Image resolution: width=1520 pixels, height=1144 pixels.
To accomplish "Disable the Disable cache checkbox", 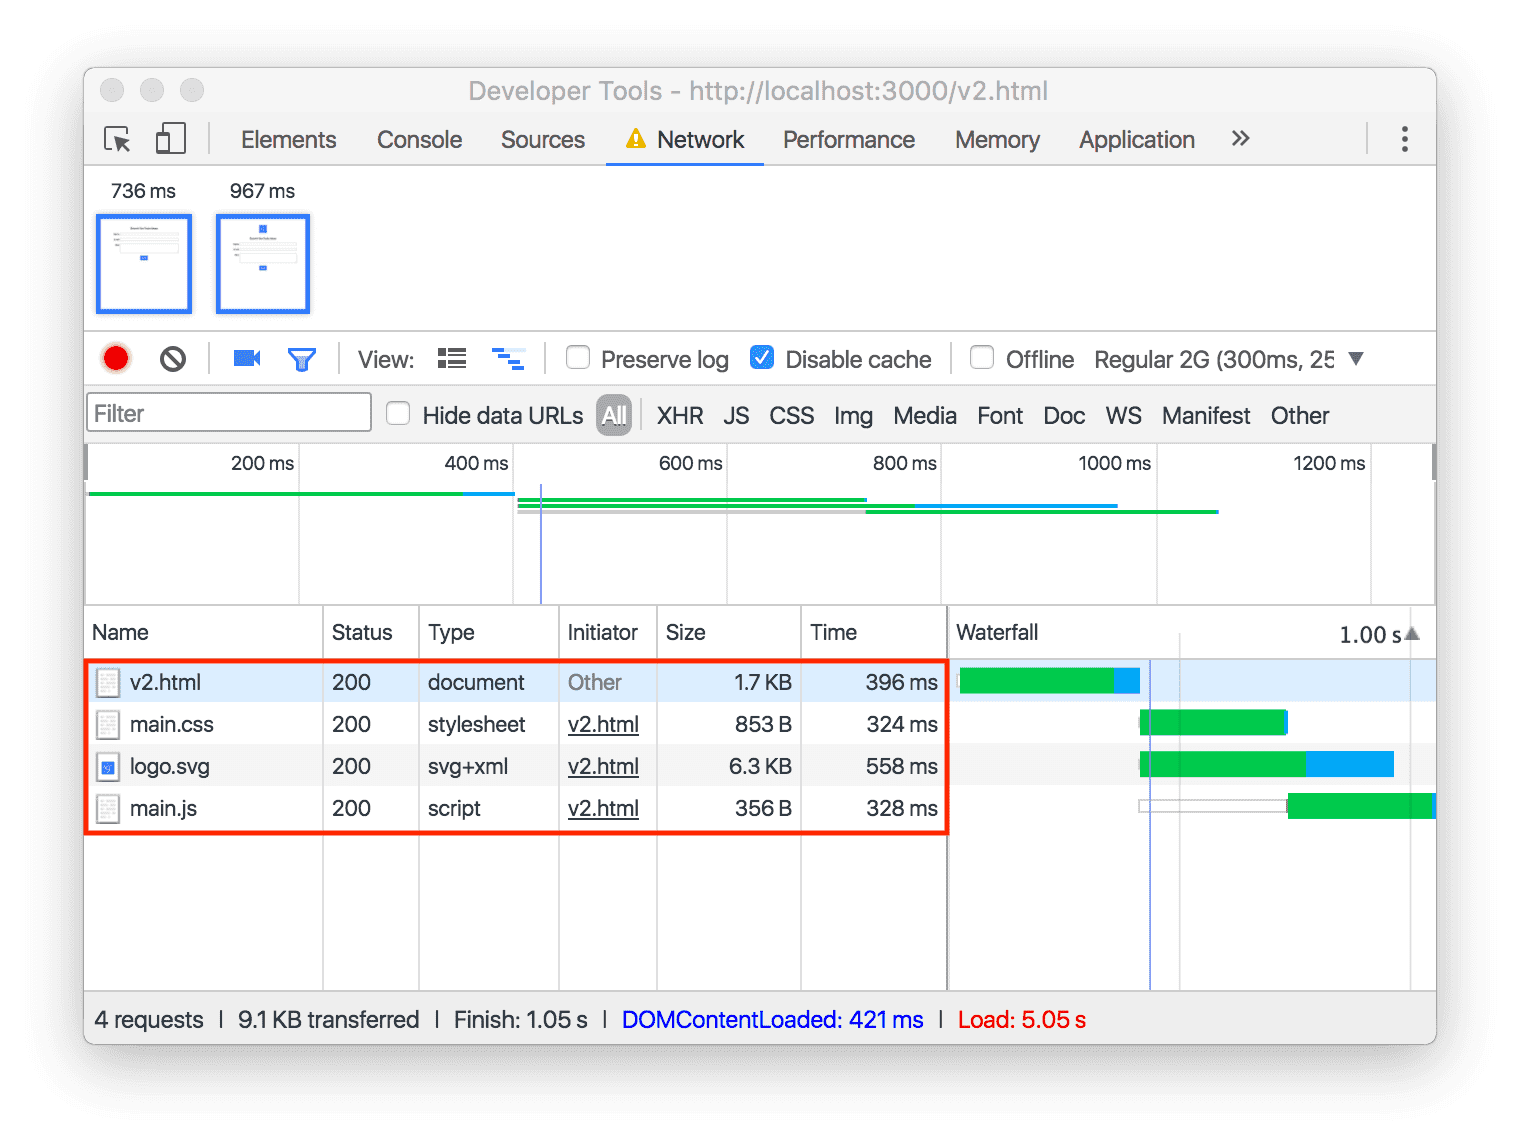I will point(762,358).
